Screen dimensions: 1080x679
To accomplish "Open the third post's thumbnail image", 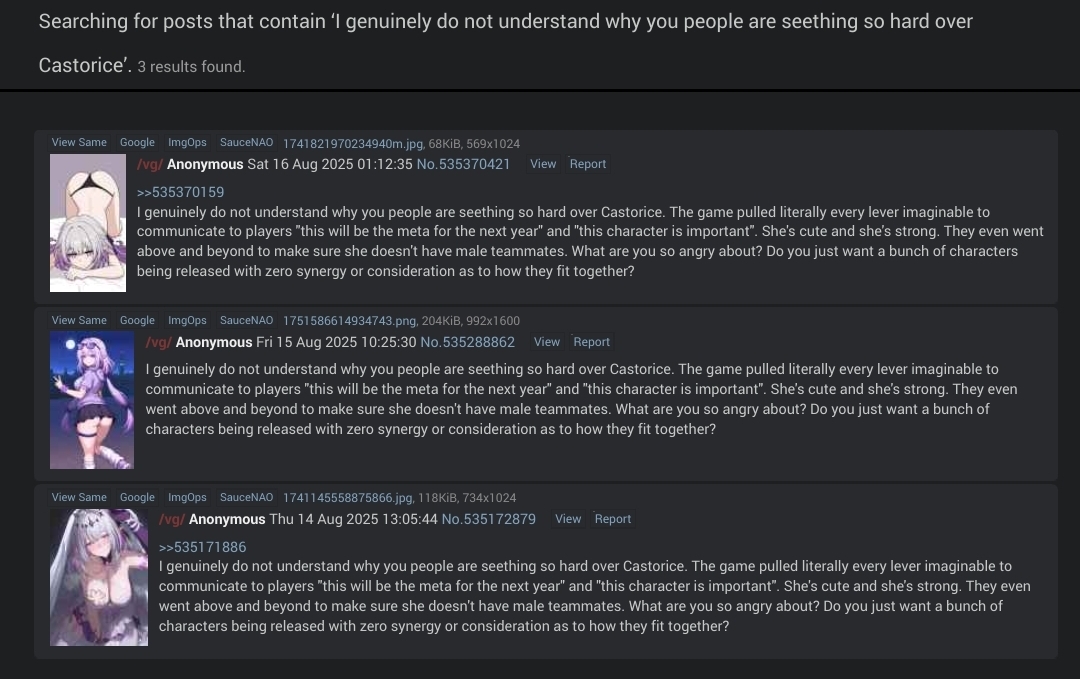I will point(99,577).
